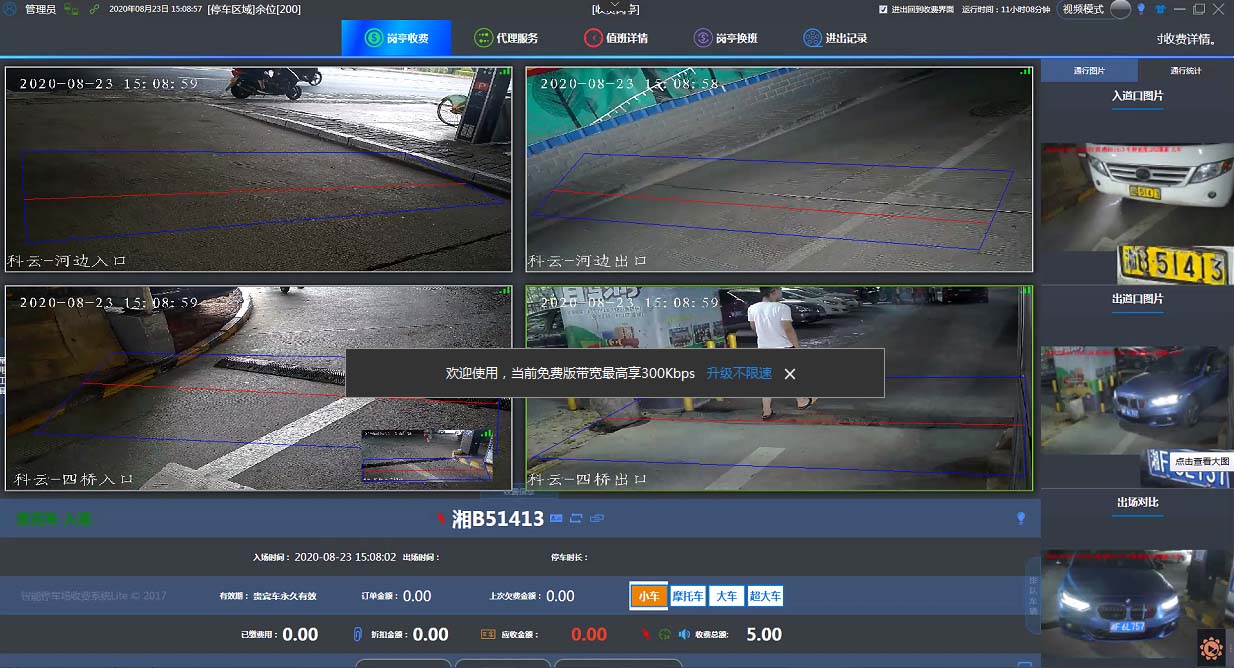The image size is (1234, 668).
Task: Choose the 大车 vehicle type button
Action: (x=725, y=596)
